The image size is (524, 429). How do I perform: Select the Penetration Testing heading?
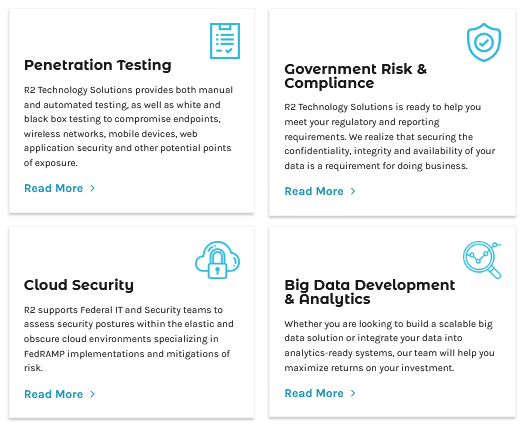coord(98,65)
